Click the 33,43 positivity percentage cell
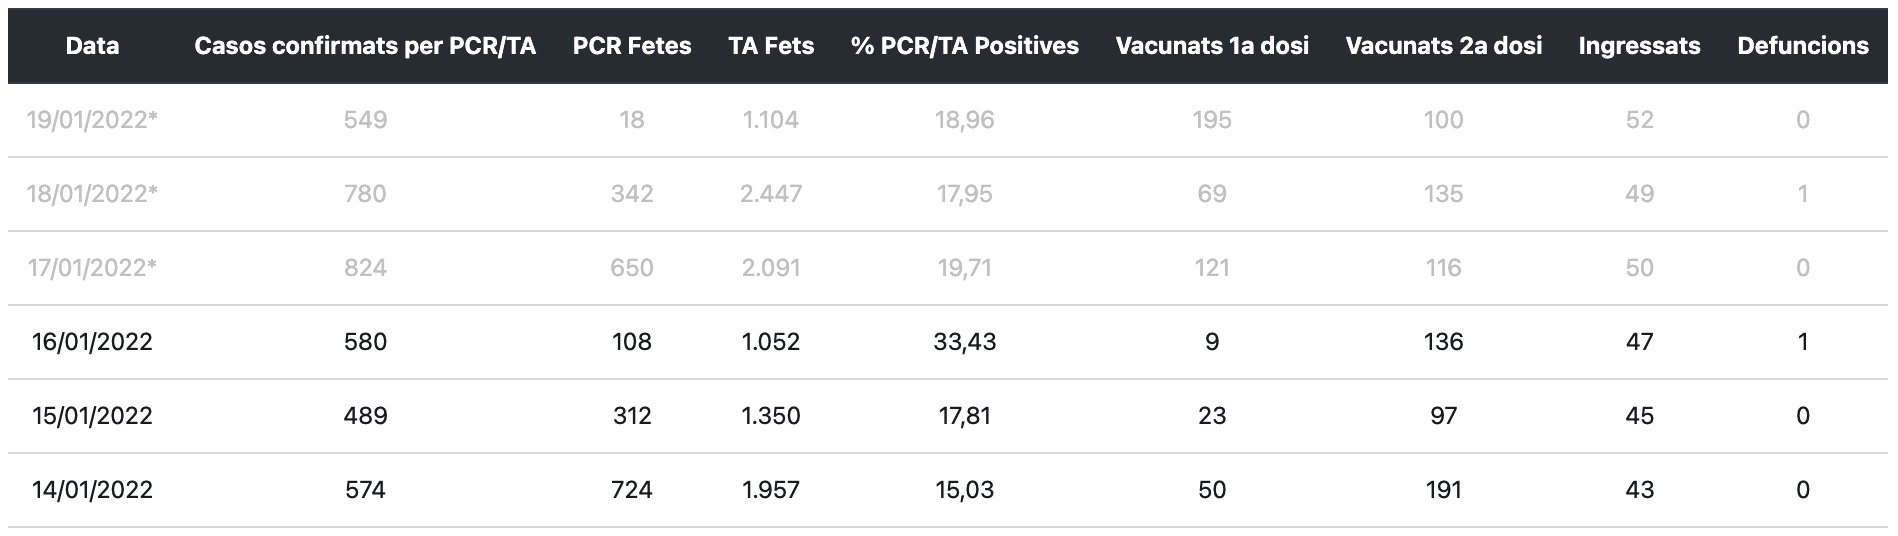 tap(965, 342)
